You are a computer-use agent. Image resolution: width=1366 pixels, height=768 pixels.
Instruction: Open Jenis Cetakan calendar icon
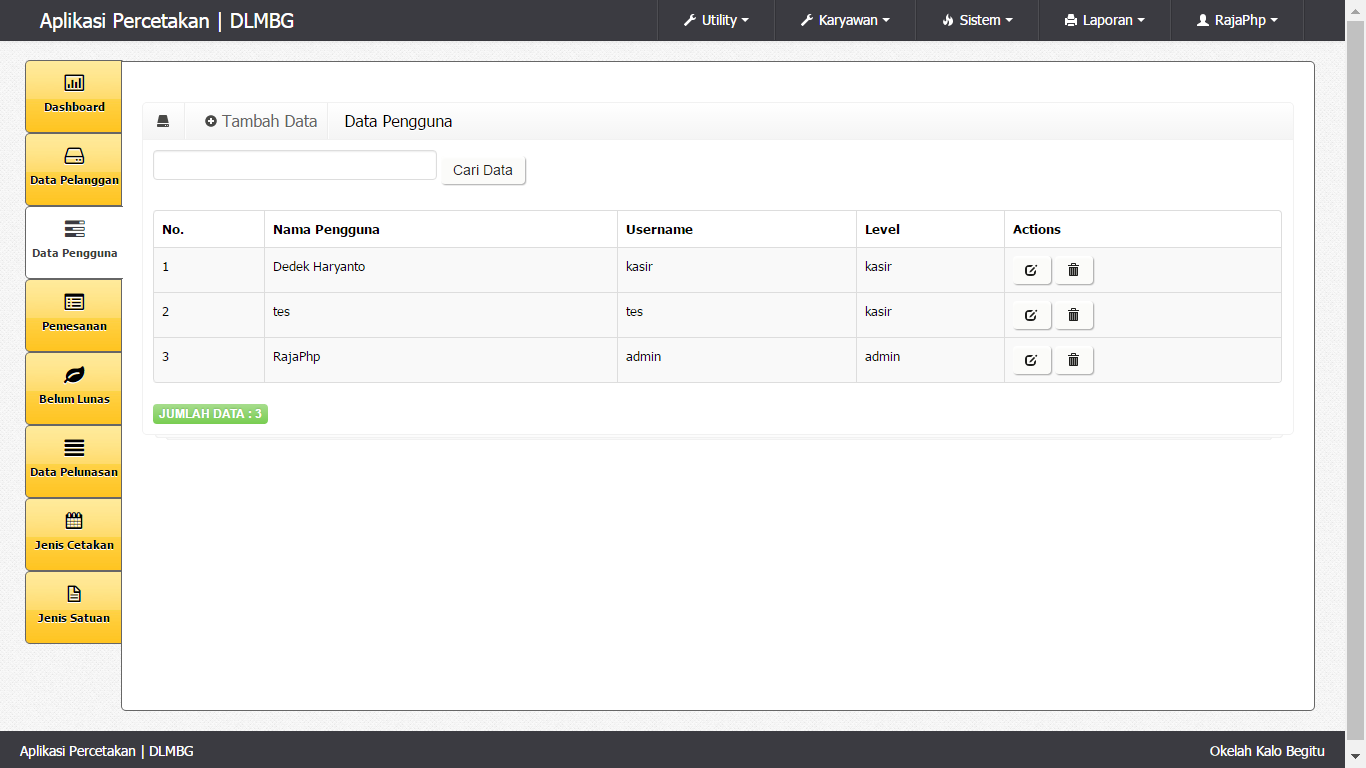(74, 521)
